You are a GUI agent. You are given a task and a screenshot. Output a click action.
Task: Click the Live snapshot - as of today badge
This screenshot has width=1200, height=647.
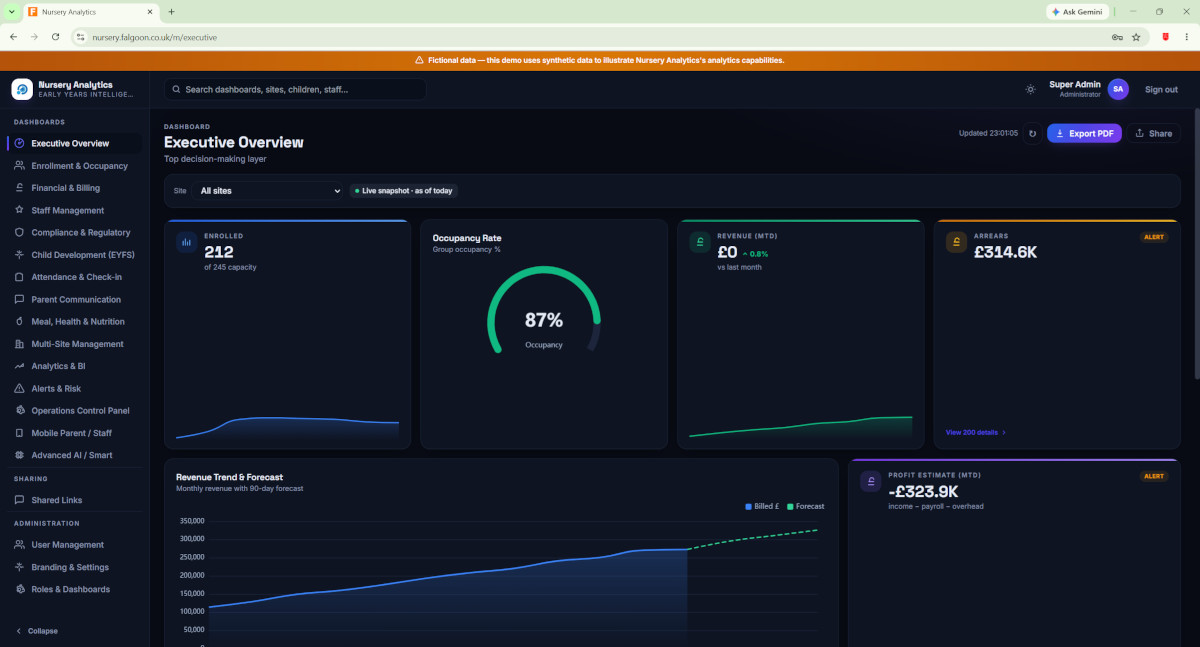tap(404, 190)
